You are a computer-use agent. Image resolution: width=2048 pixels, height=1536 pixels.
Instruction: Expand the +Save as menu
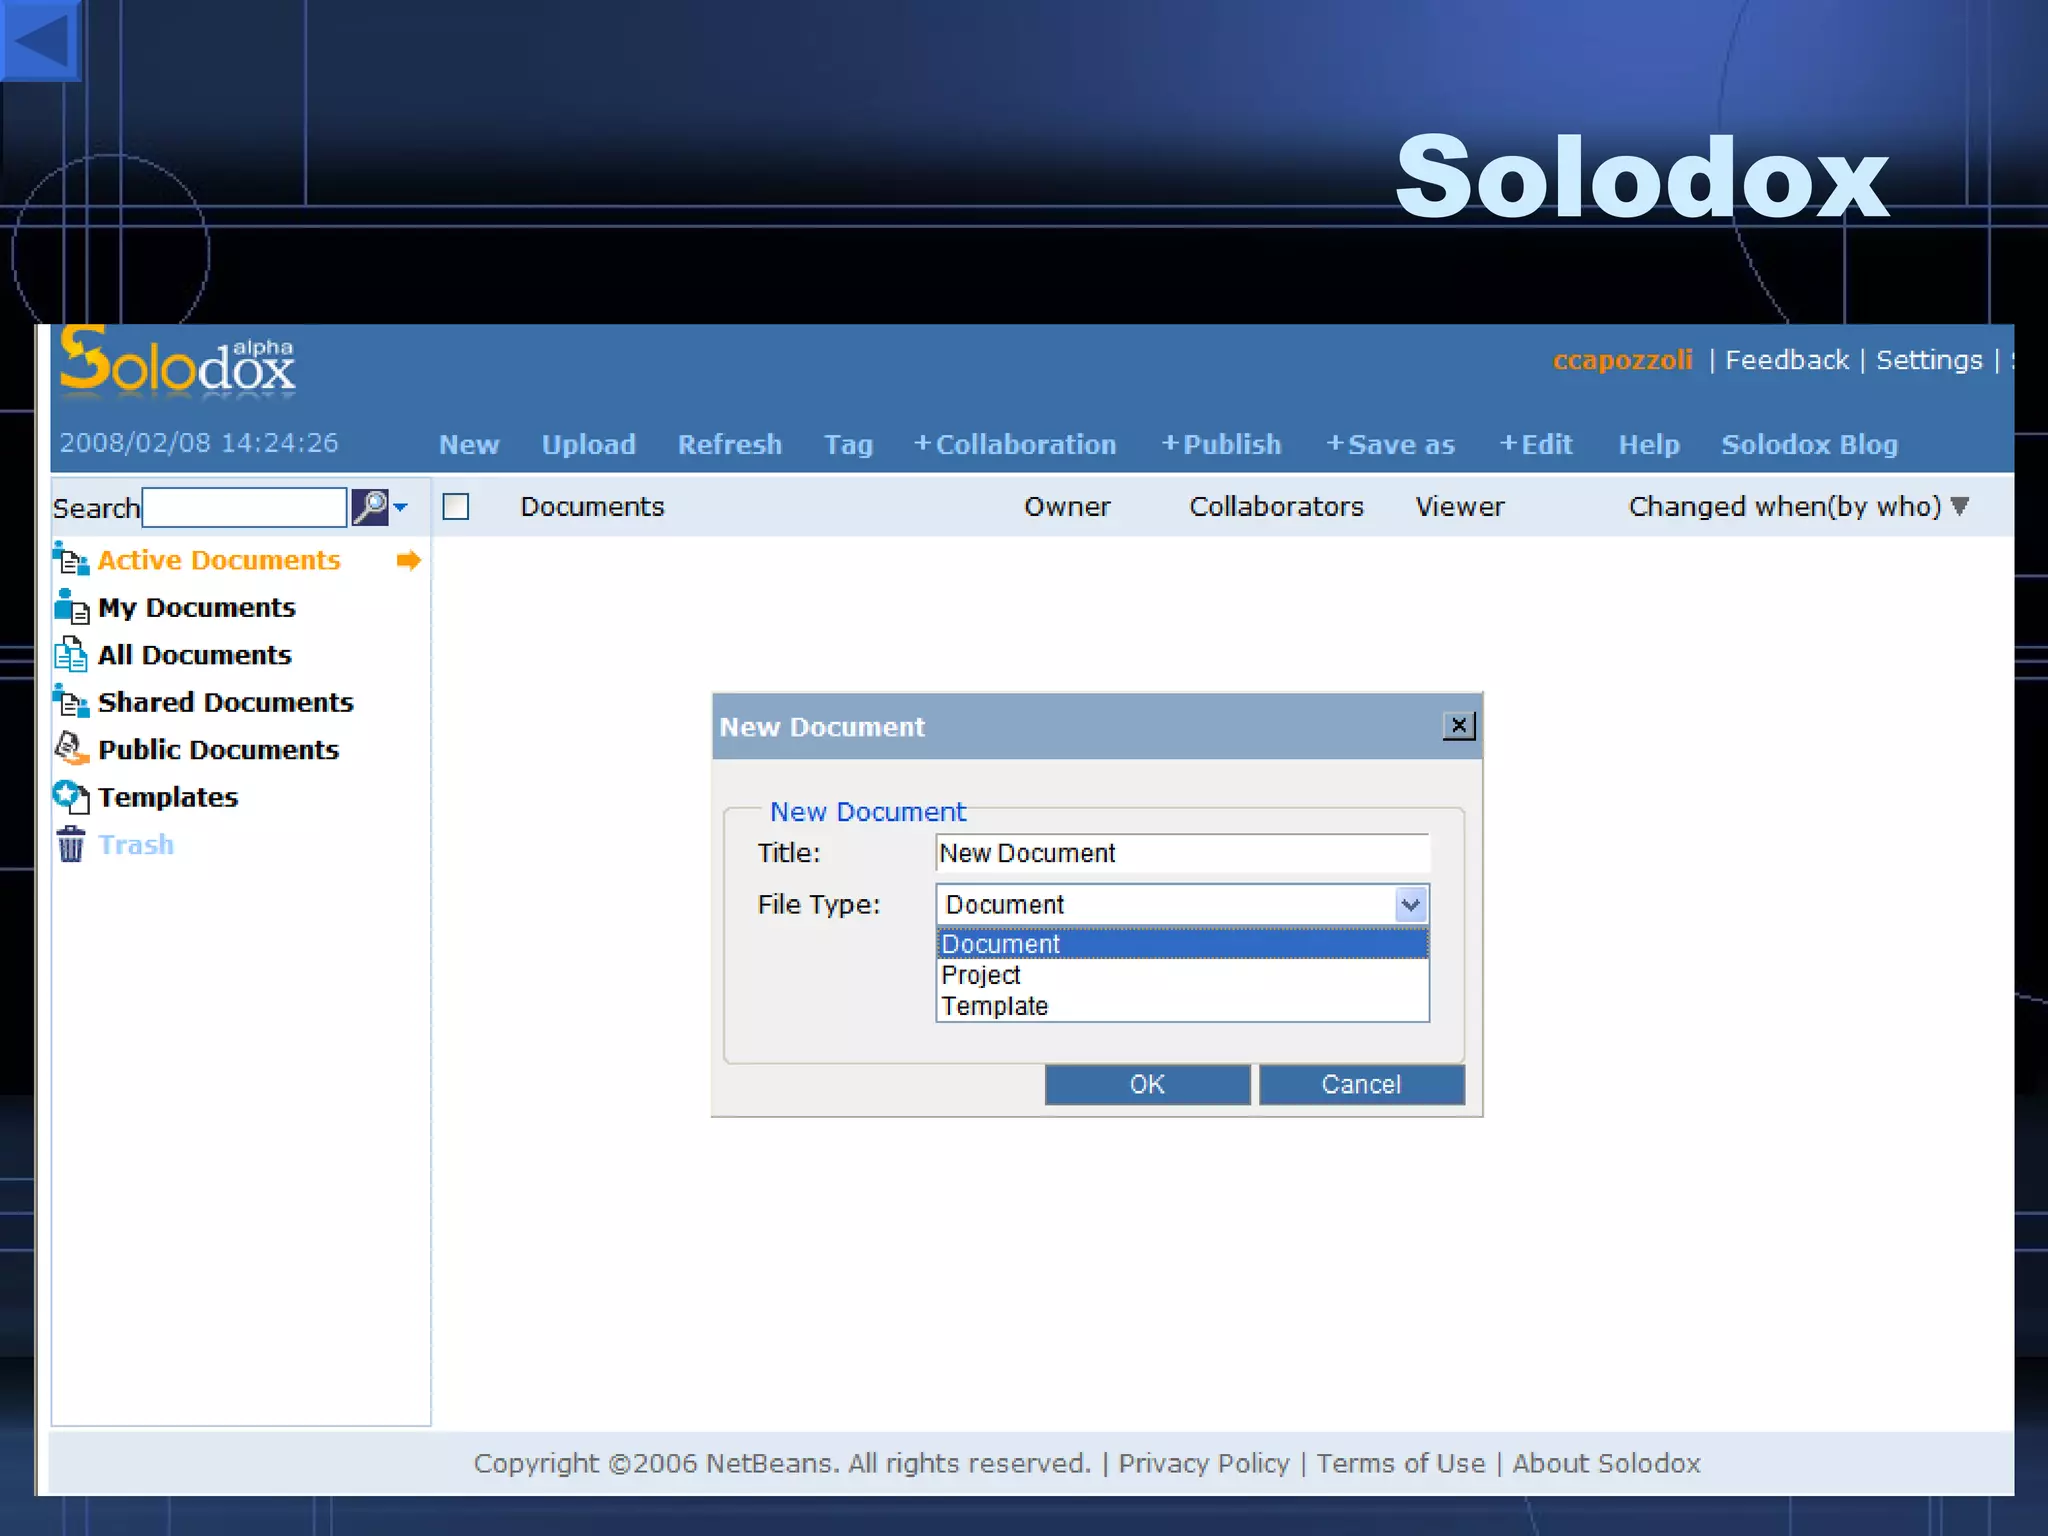pos(1390,445)
